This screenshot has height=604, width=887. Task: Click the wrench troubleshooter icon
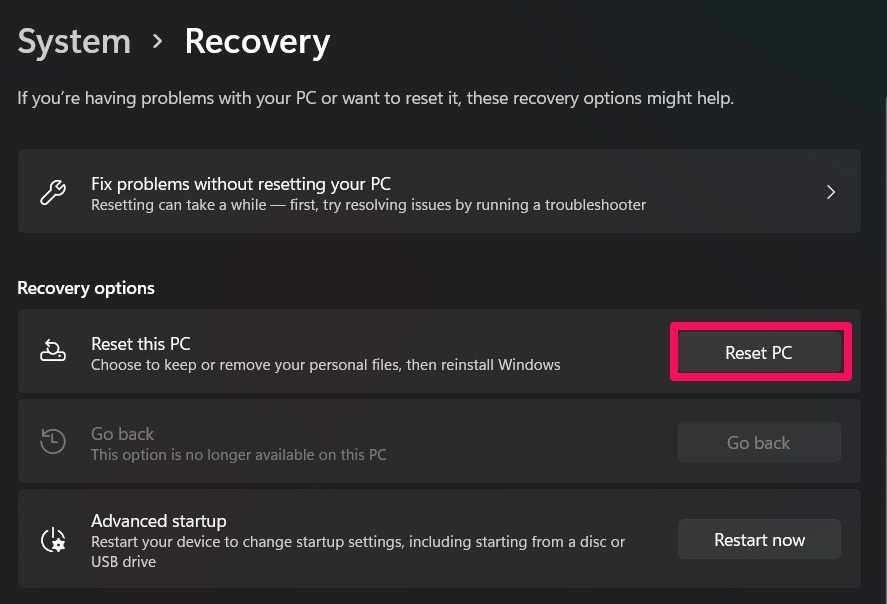52,192
